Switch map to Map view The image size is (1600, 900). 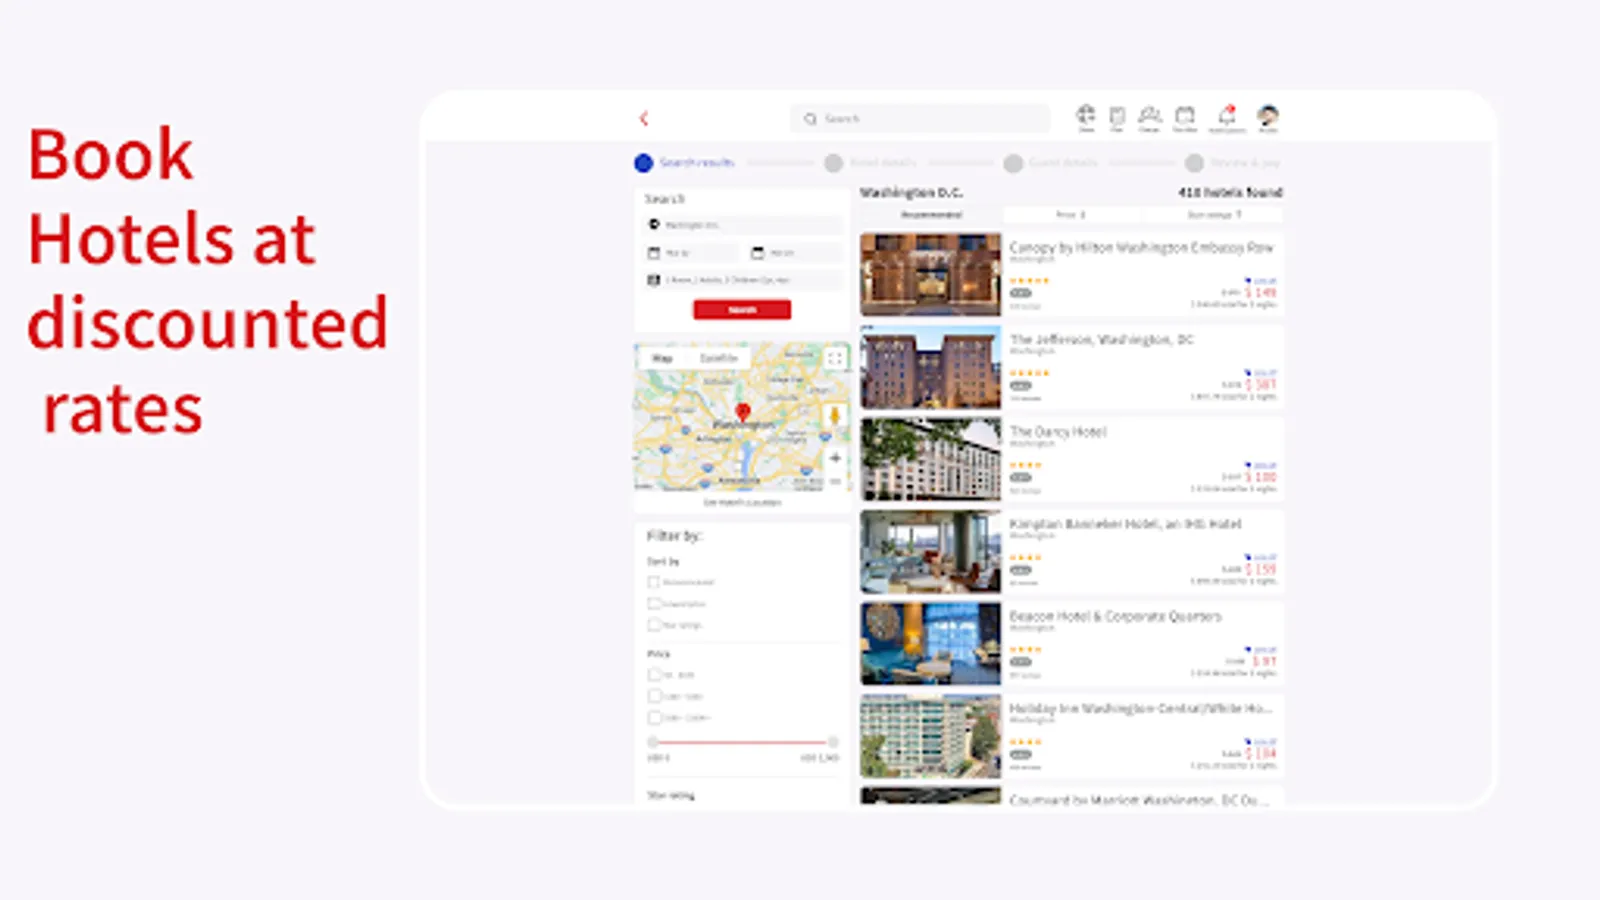click(x=662, y=358)
